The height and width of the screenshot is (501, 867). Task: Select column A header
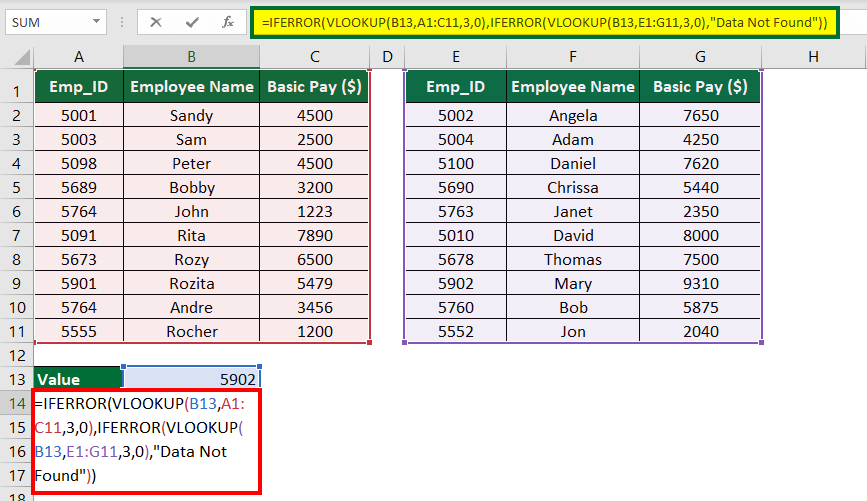coord(79,56)
